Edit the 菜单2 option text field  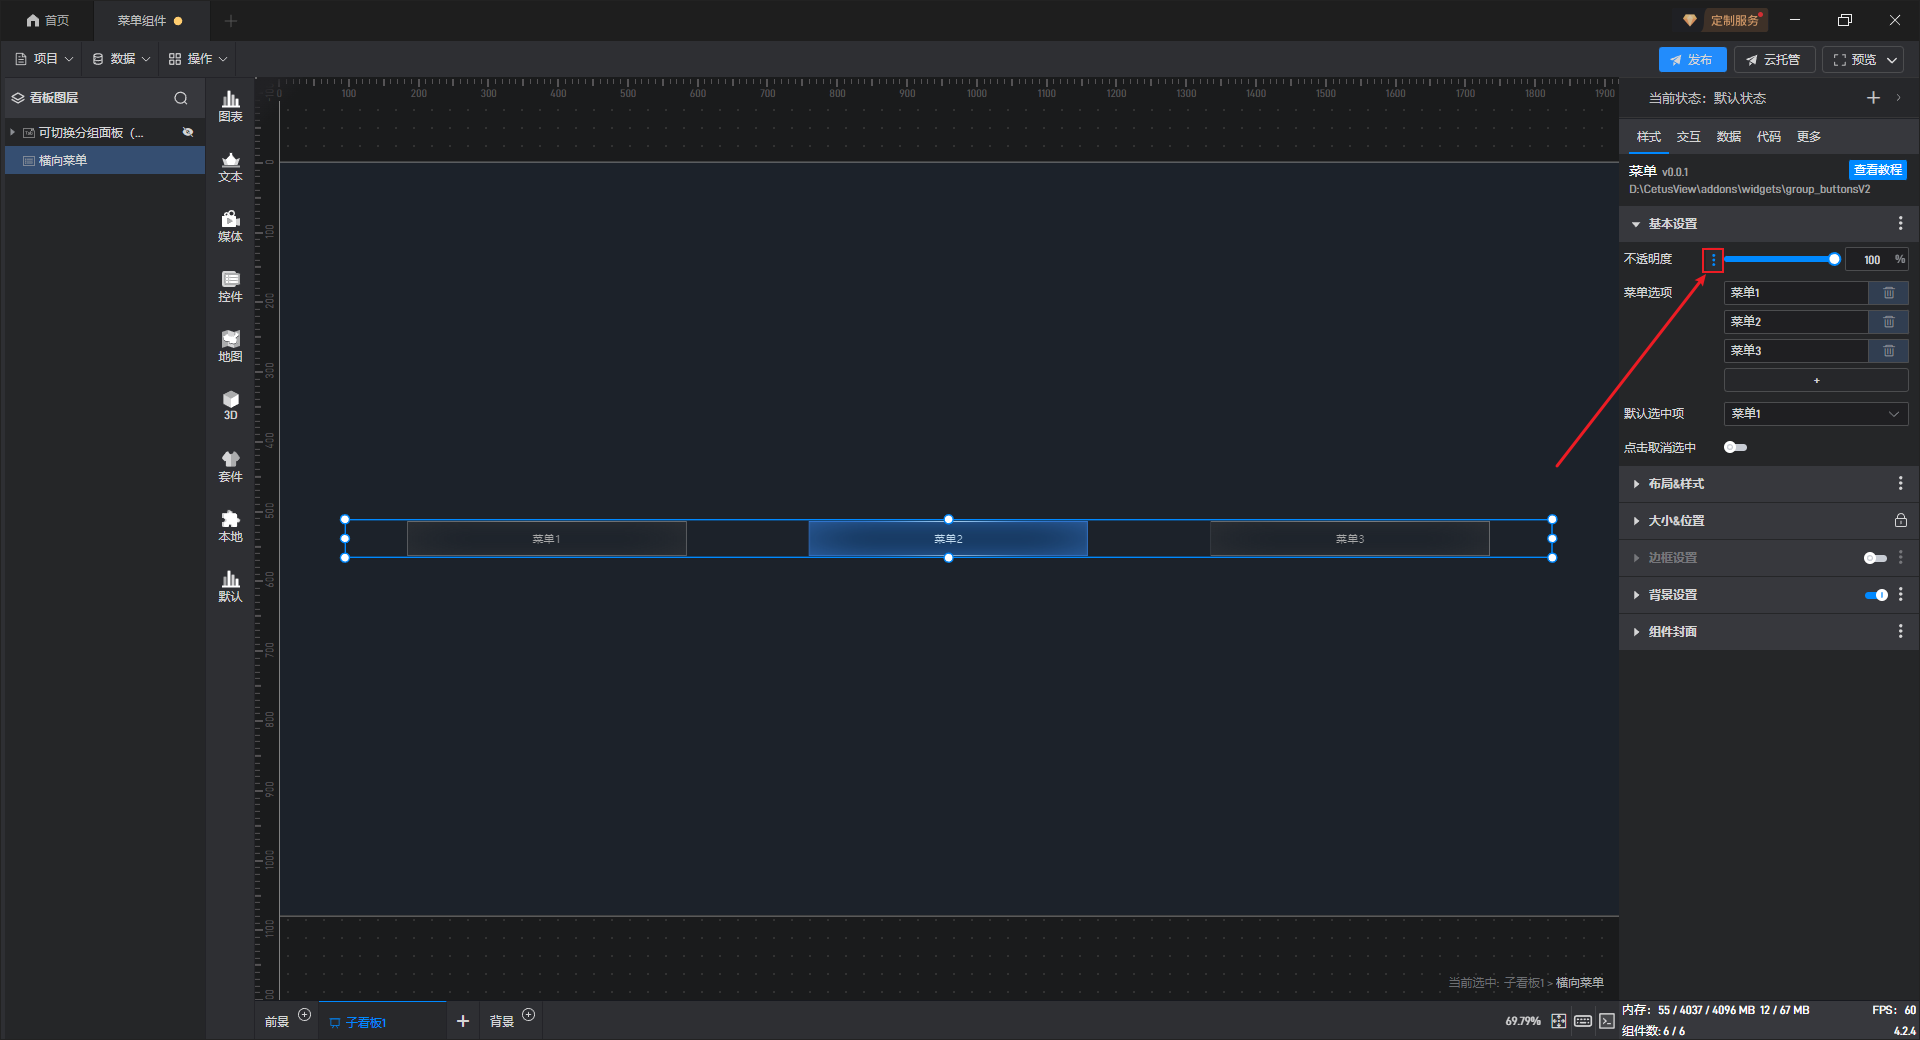[x=1796, y=322]
